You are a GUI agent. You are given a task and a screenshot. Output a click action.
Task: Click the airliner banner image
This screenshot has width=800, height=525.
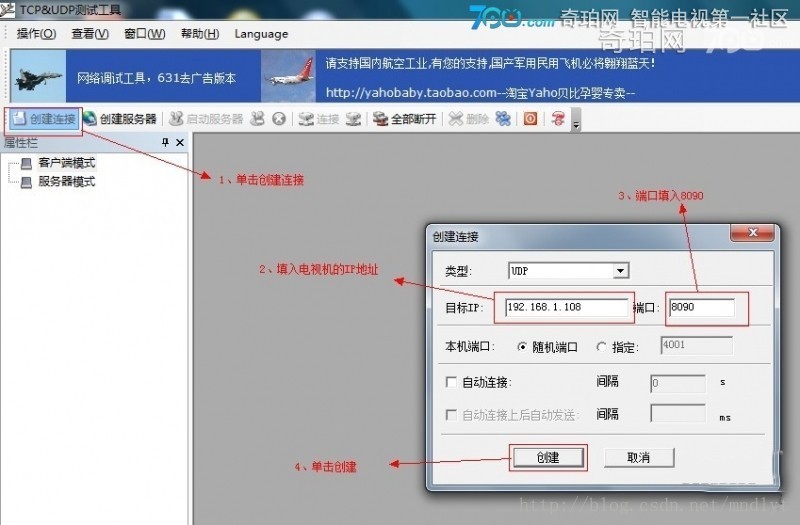pos(288,76)
